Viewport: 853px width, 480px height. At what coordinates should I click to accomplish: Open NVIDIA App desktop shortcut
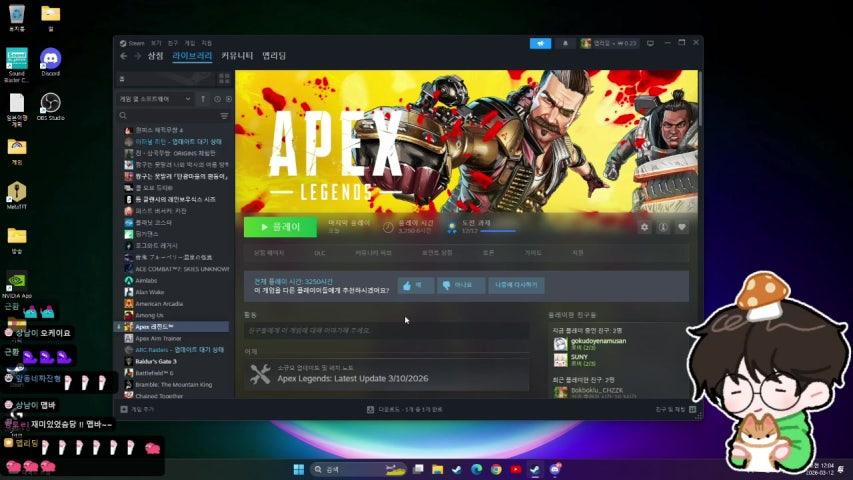pyautogui.click(x=17, y=285)
